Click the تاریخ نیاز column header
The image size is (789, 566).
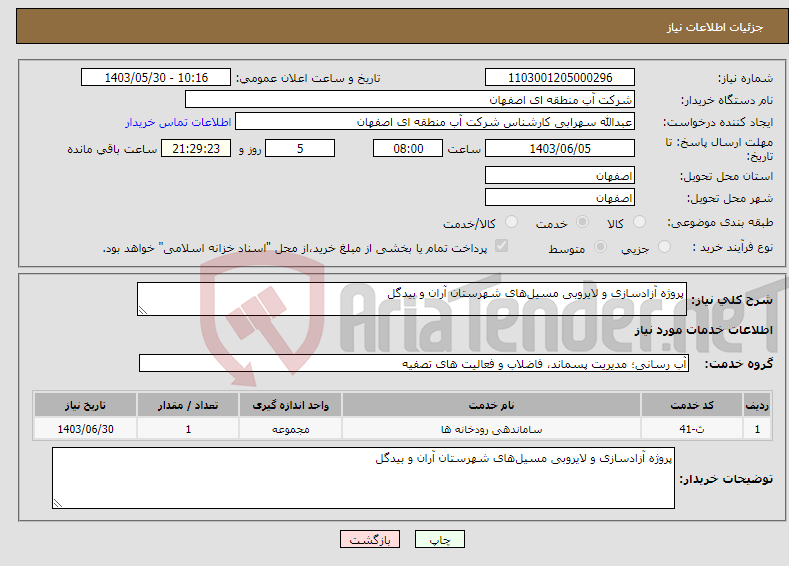coord(85,405)
